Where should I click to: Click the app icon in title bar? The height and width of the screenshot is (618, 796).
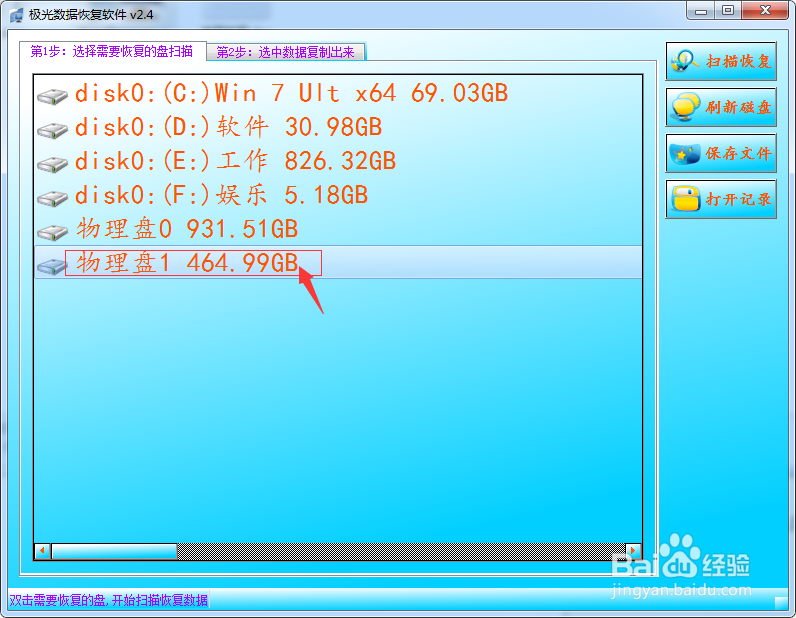(x=16, y=15)
